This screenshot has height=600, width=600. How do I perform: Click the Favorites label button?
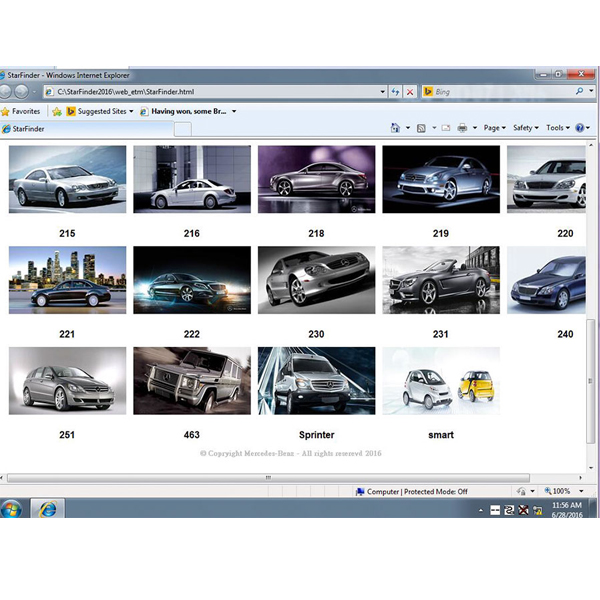click(26, 111)
